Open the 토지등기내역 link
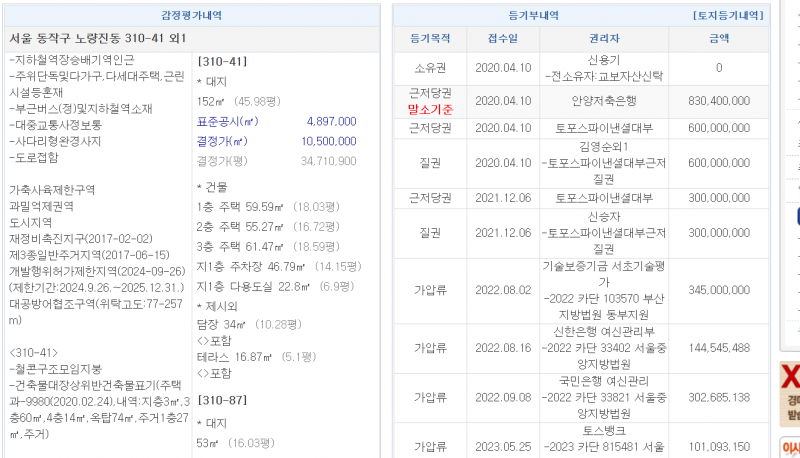The width and height of the screenshot is (800, 458). [727, 16]
